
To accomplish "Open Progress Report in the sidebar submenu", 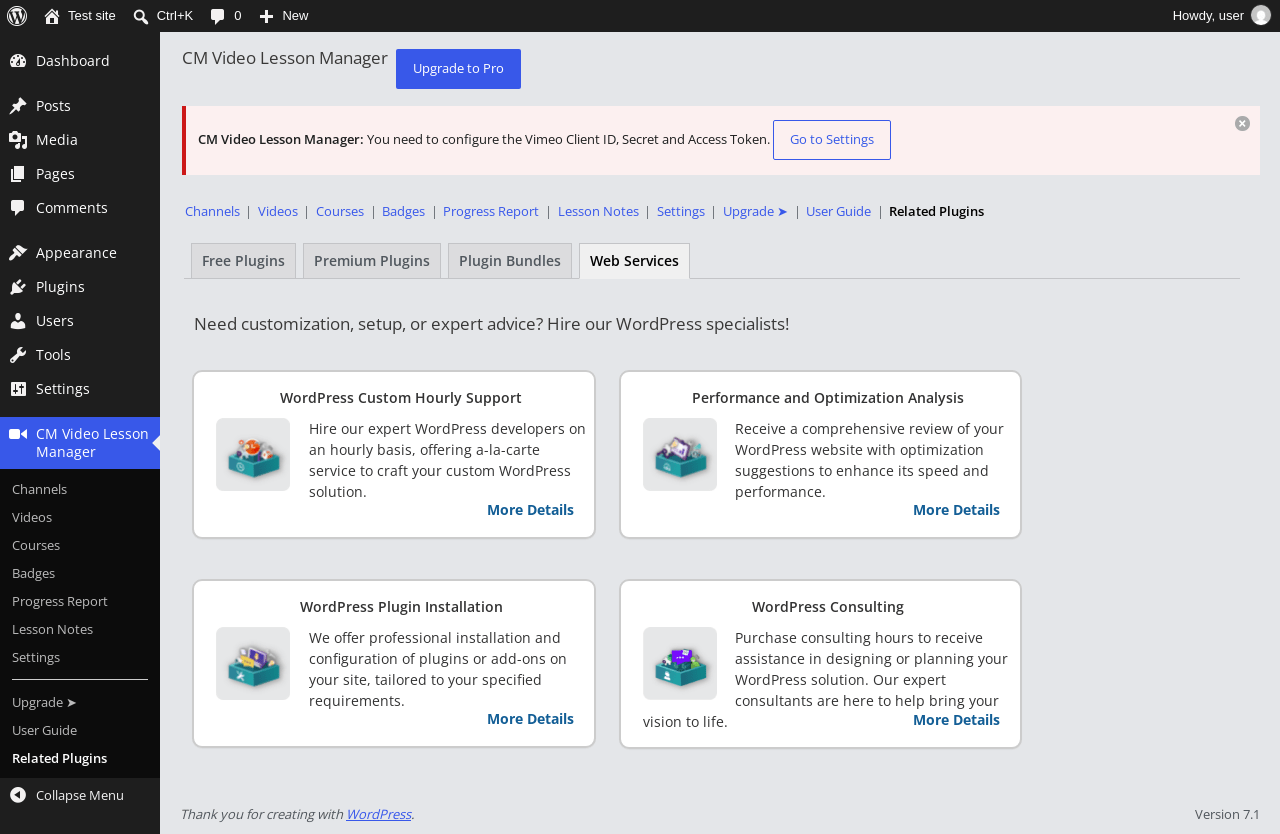I will tap(80, 601).
